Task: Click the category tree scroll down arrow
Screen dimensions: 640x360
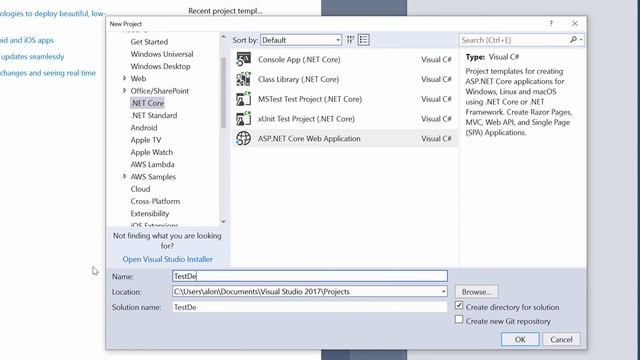Action: tap(223, 222)
